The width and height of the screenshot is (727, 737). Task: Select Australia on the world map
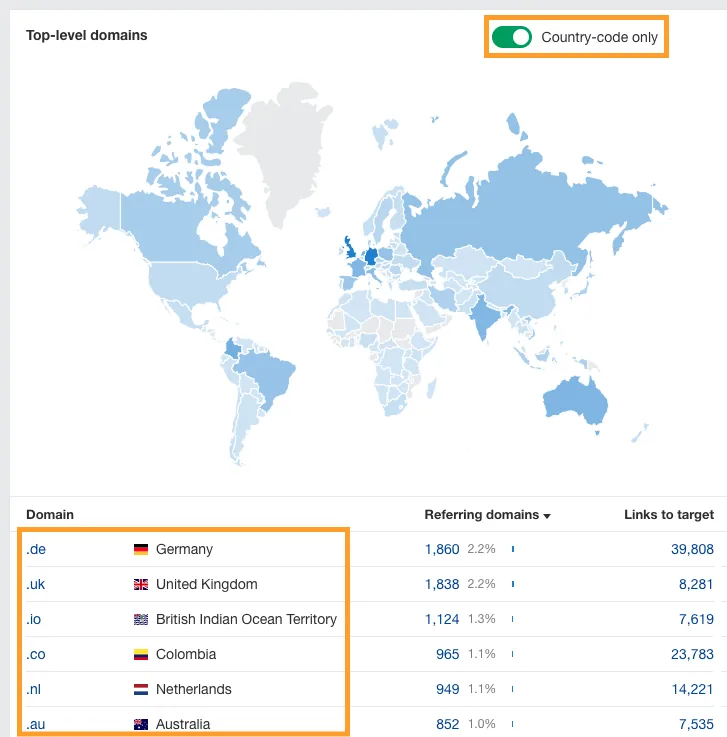[576, 400]
